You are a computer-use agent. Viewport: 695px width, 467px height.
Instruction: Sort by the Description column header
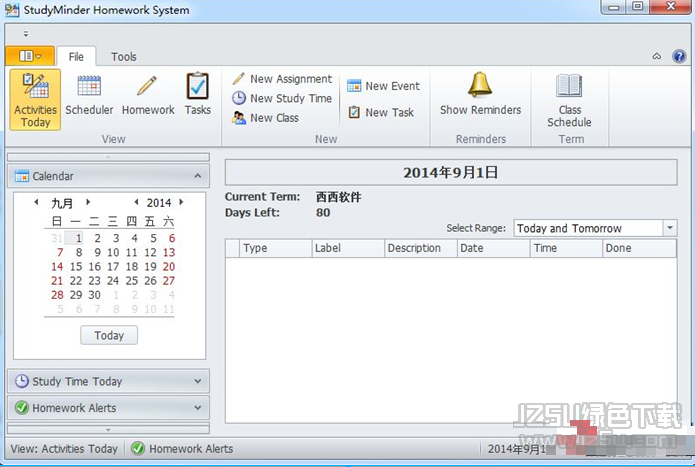[x=421, y=248]
